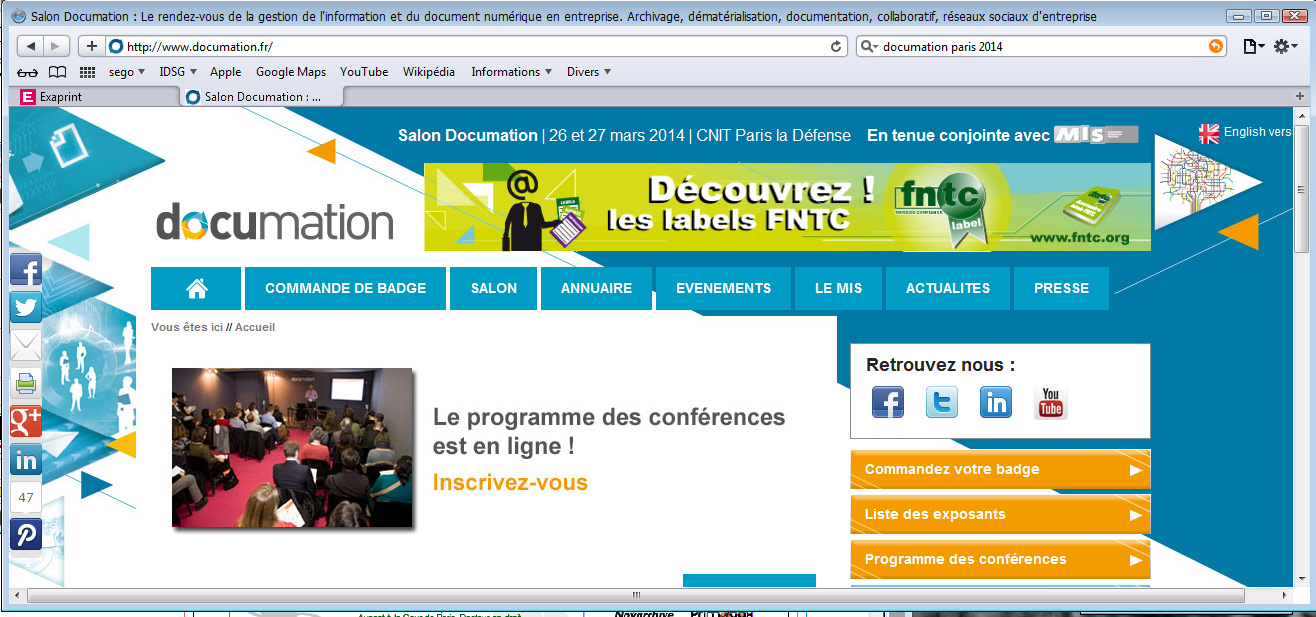Click the vertical scrollbar thumb

pyautogui.click(x=1301, y=190)
